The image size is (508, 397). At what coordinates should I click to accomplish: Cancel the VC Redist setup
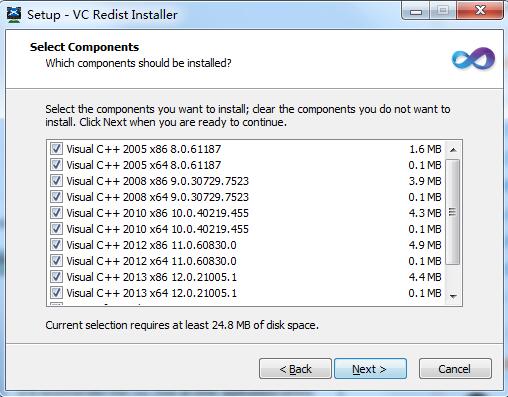click(x=455, y=369)
